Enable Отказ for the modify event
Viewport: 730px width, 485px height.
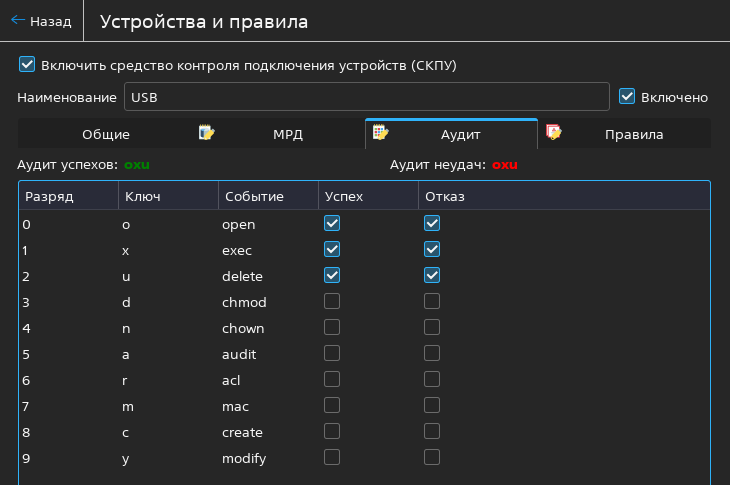coord(432,457)
